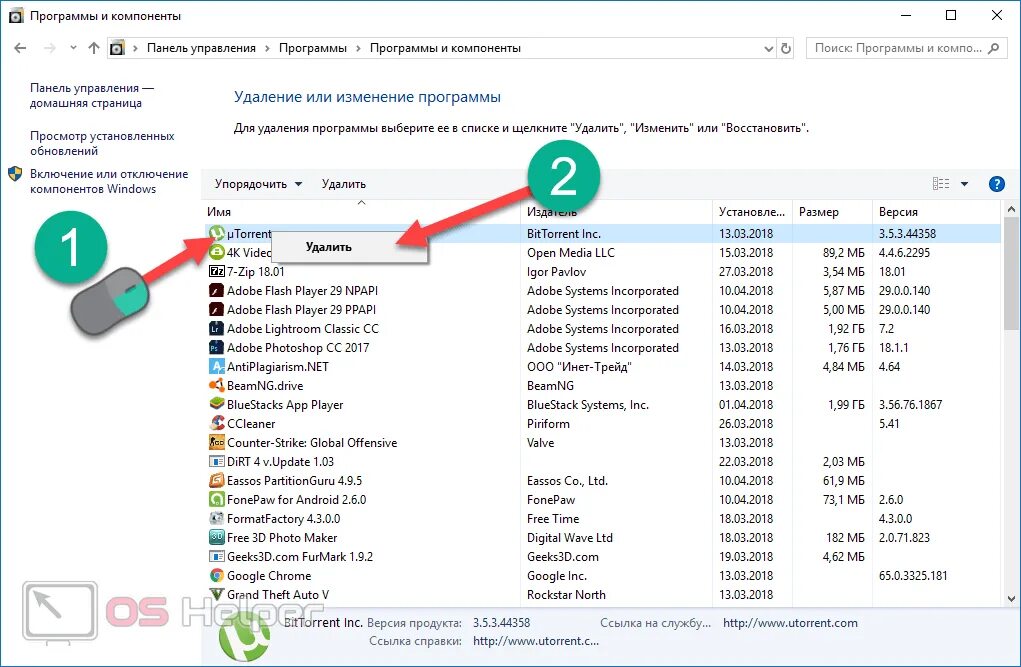Click Программы и компоненты window title icon
This screenshot has width=1021, height=667.
coord(16,16)
